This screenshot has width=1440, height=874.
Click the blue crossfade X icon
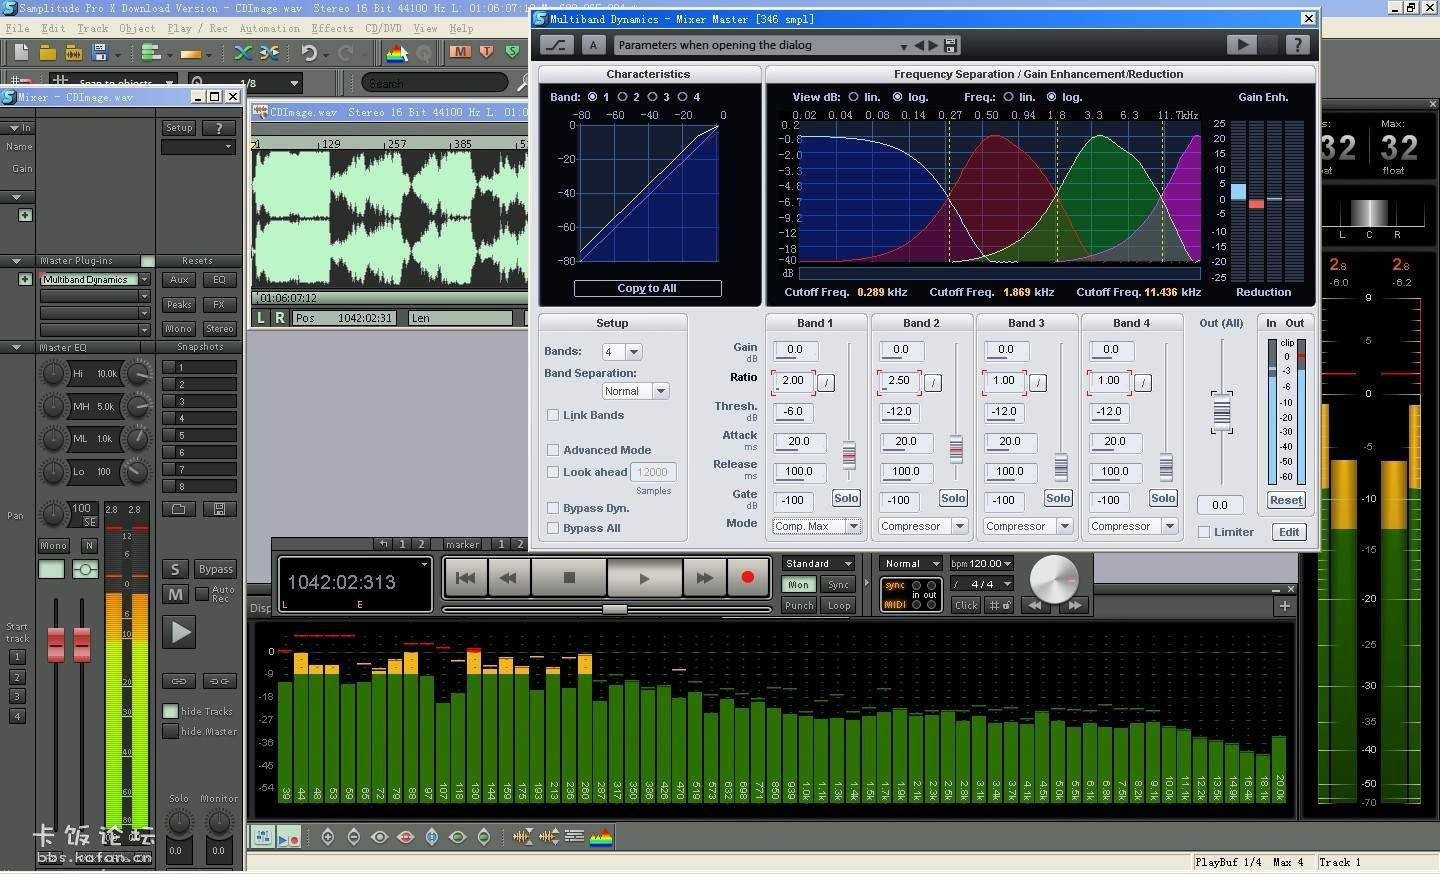[x=243, y=52]
